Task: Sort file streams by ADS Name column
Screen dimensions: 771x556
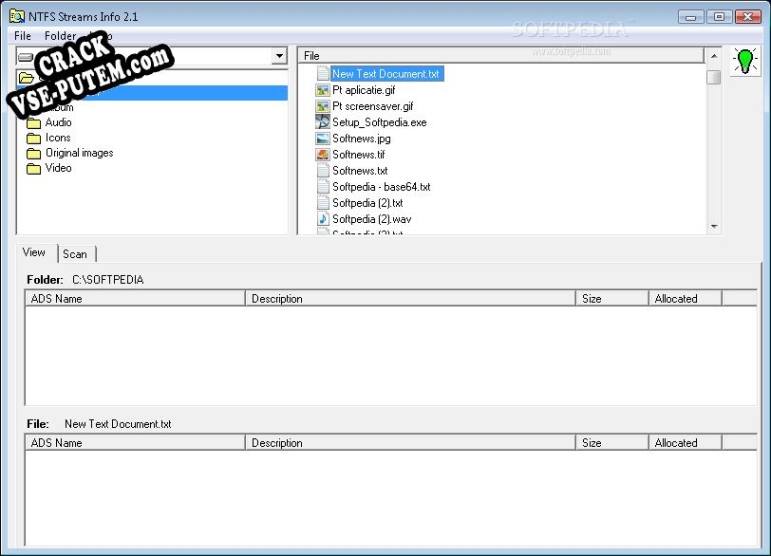Action: point(135,442)
